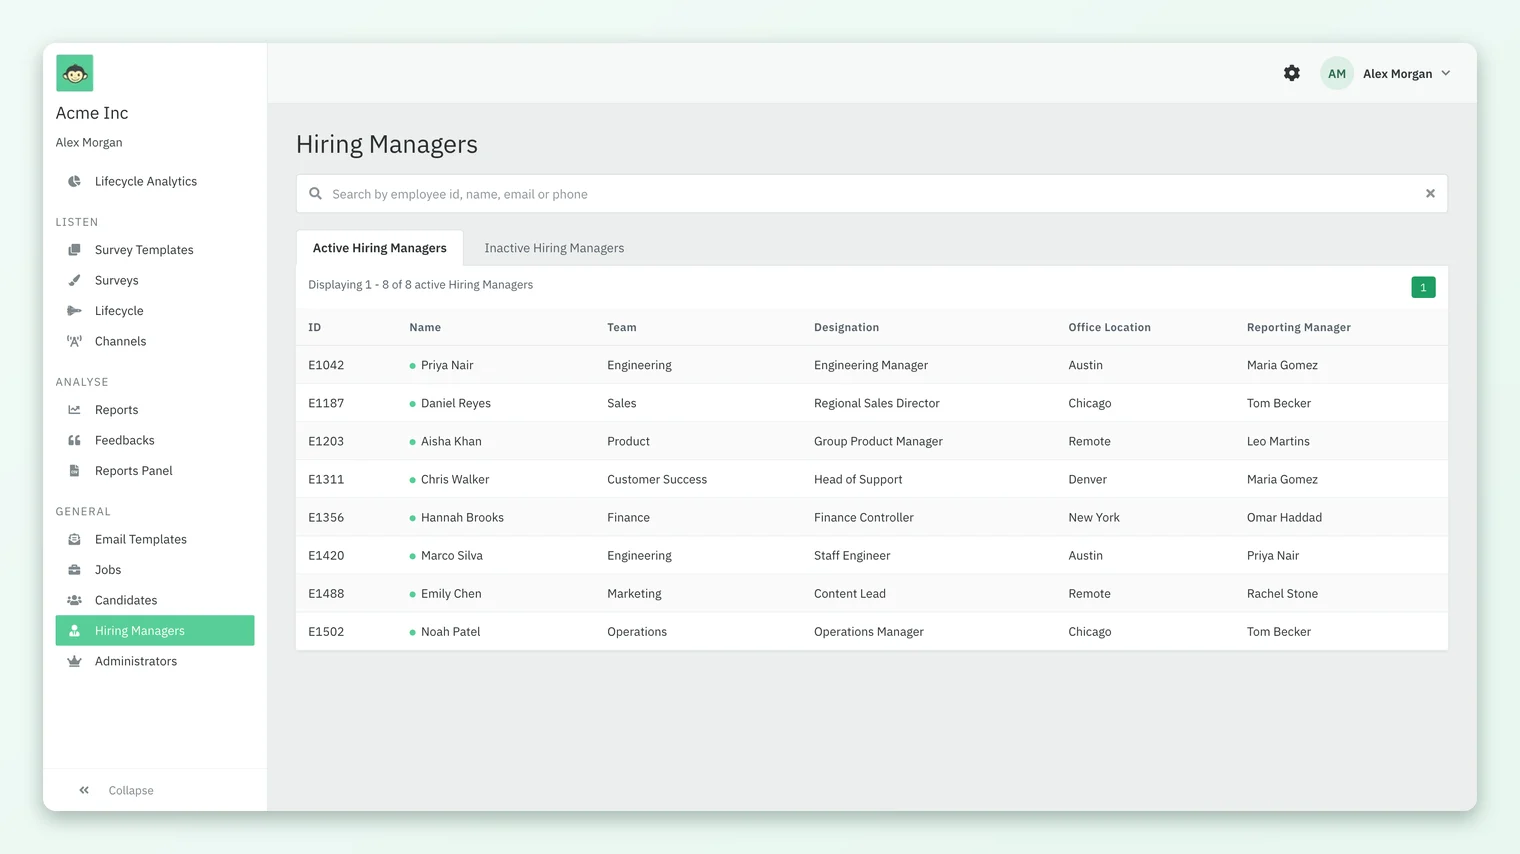Viewport: 1520px width, 854px height.
Task: Click 'Staff Engineer' designation cell
Action: [852, 555]
